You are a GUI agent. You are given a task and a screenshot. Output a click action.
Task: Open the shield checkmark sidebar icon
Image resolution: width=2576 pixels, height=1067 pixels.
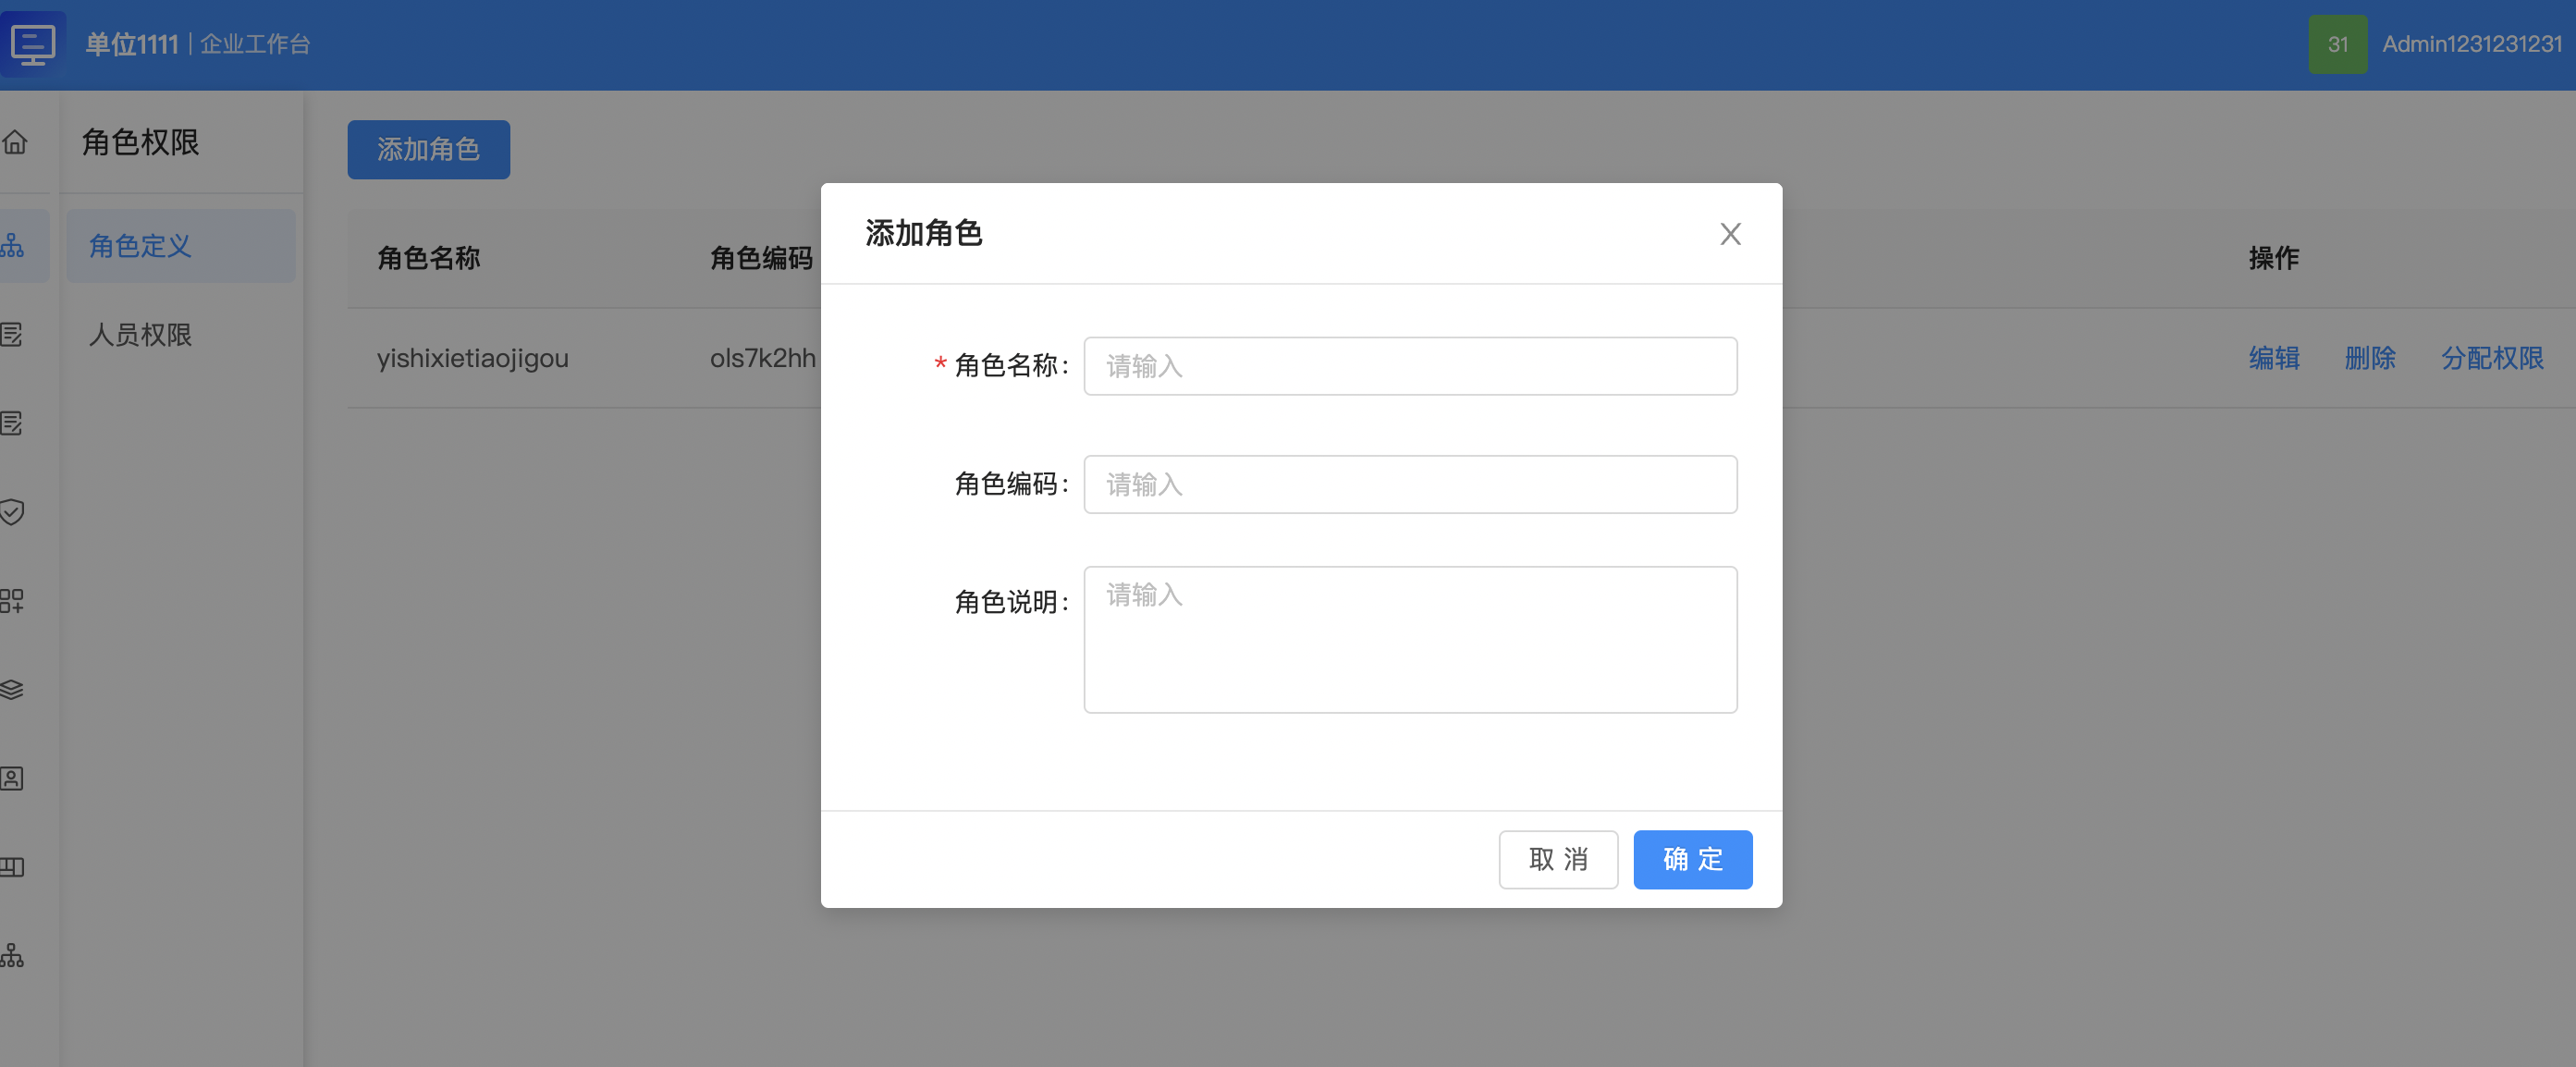tap(12, 512)
